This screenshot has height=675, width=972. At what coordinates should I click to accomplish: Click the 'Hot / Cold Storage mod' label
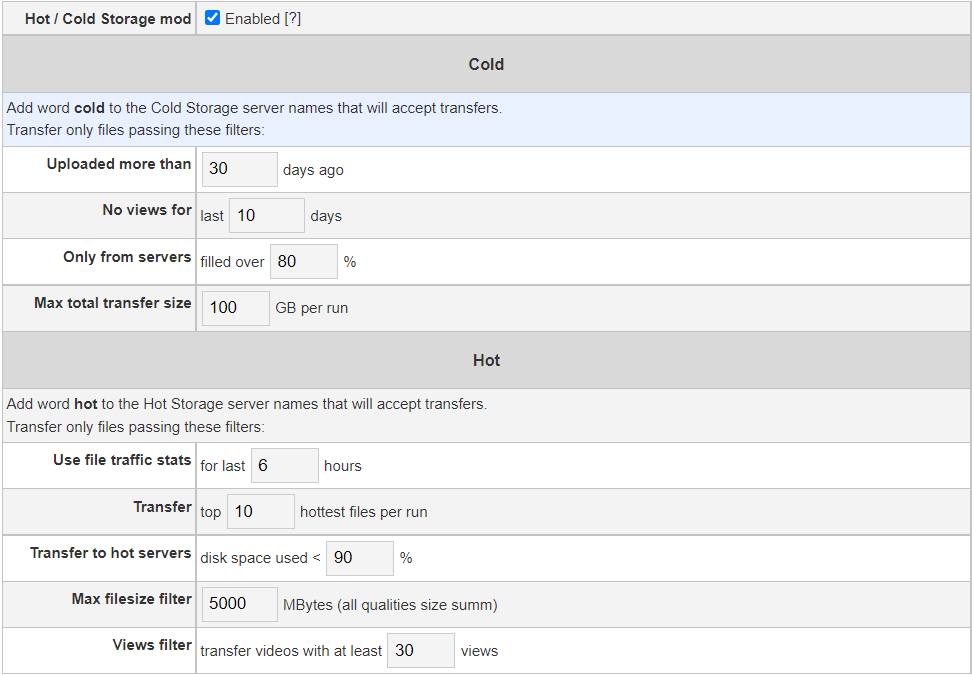[x=108, y=19]
